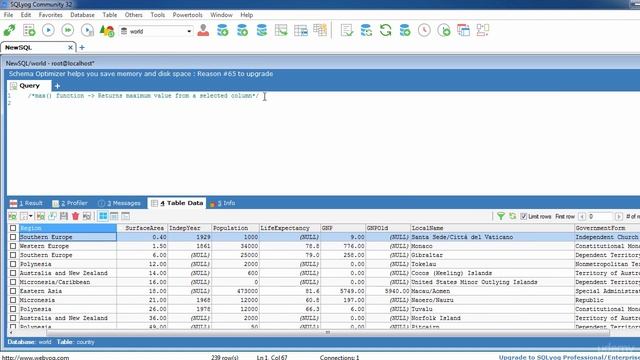Image resolution: width=640 pixels, height=360 pixels.
Task: Open the Powertools menu
Action: click(x=187, y=15)
